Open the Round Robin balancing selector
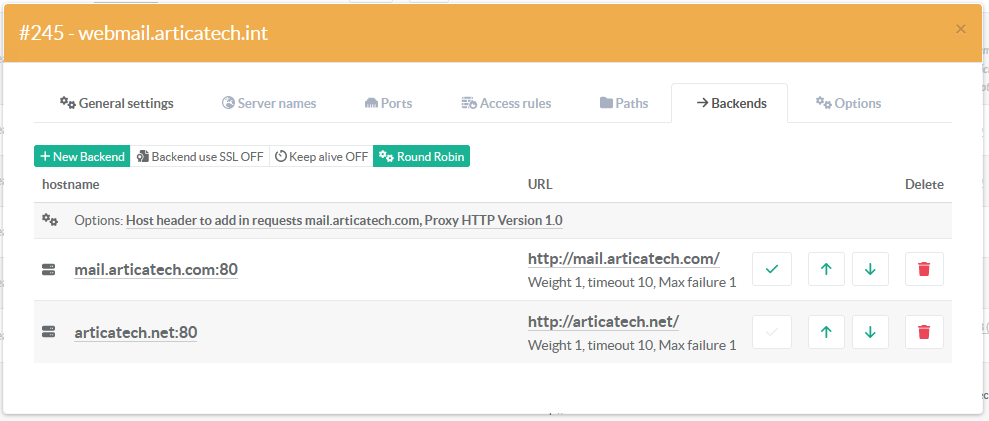This screenshot has height=421, width=989. pyautogui.click(x=421, y=157)
